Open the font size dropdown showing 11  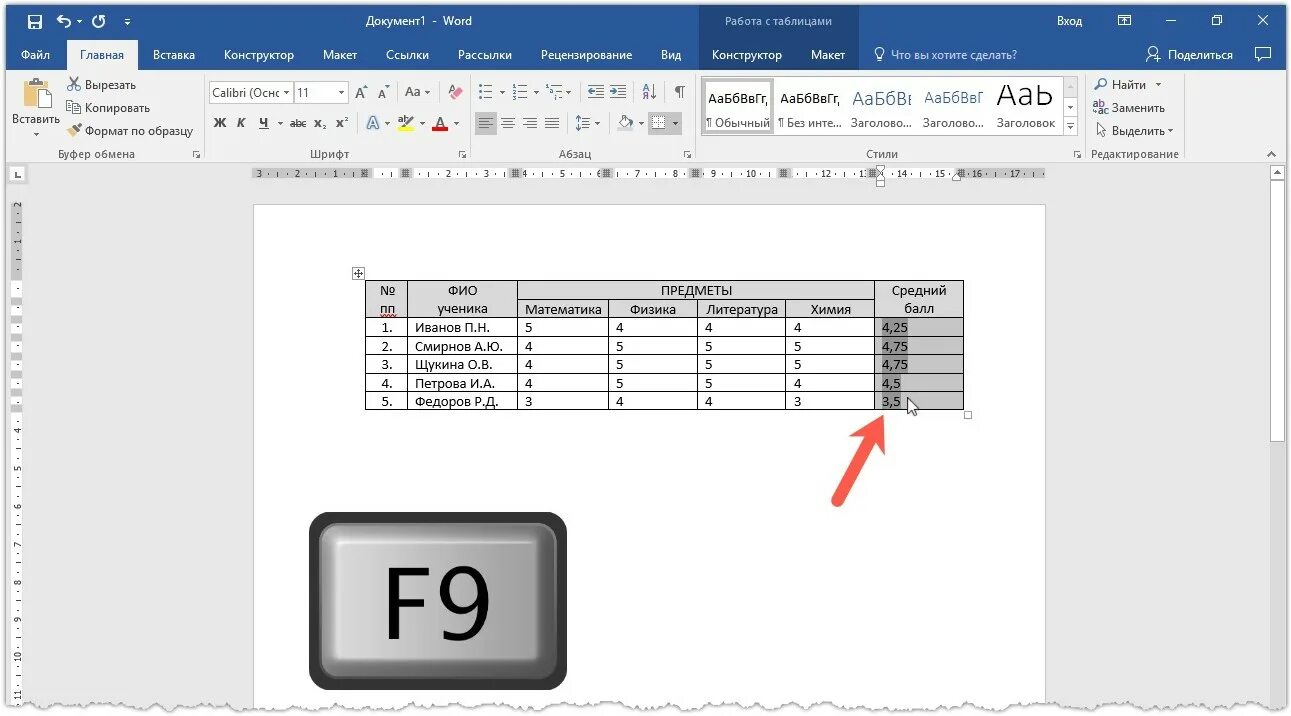(342, 92)
